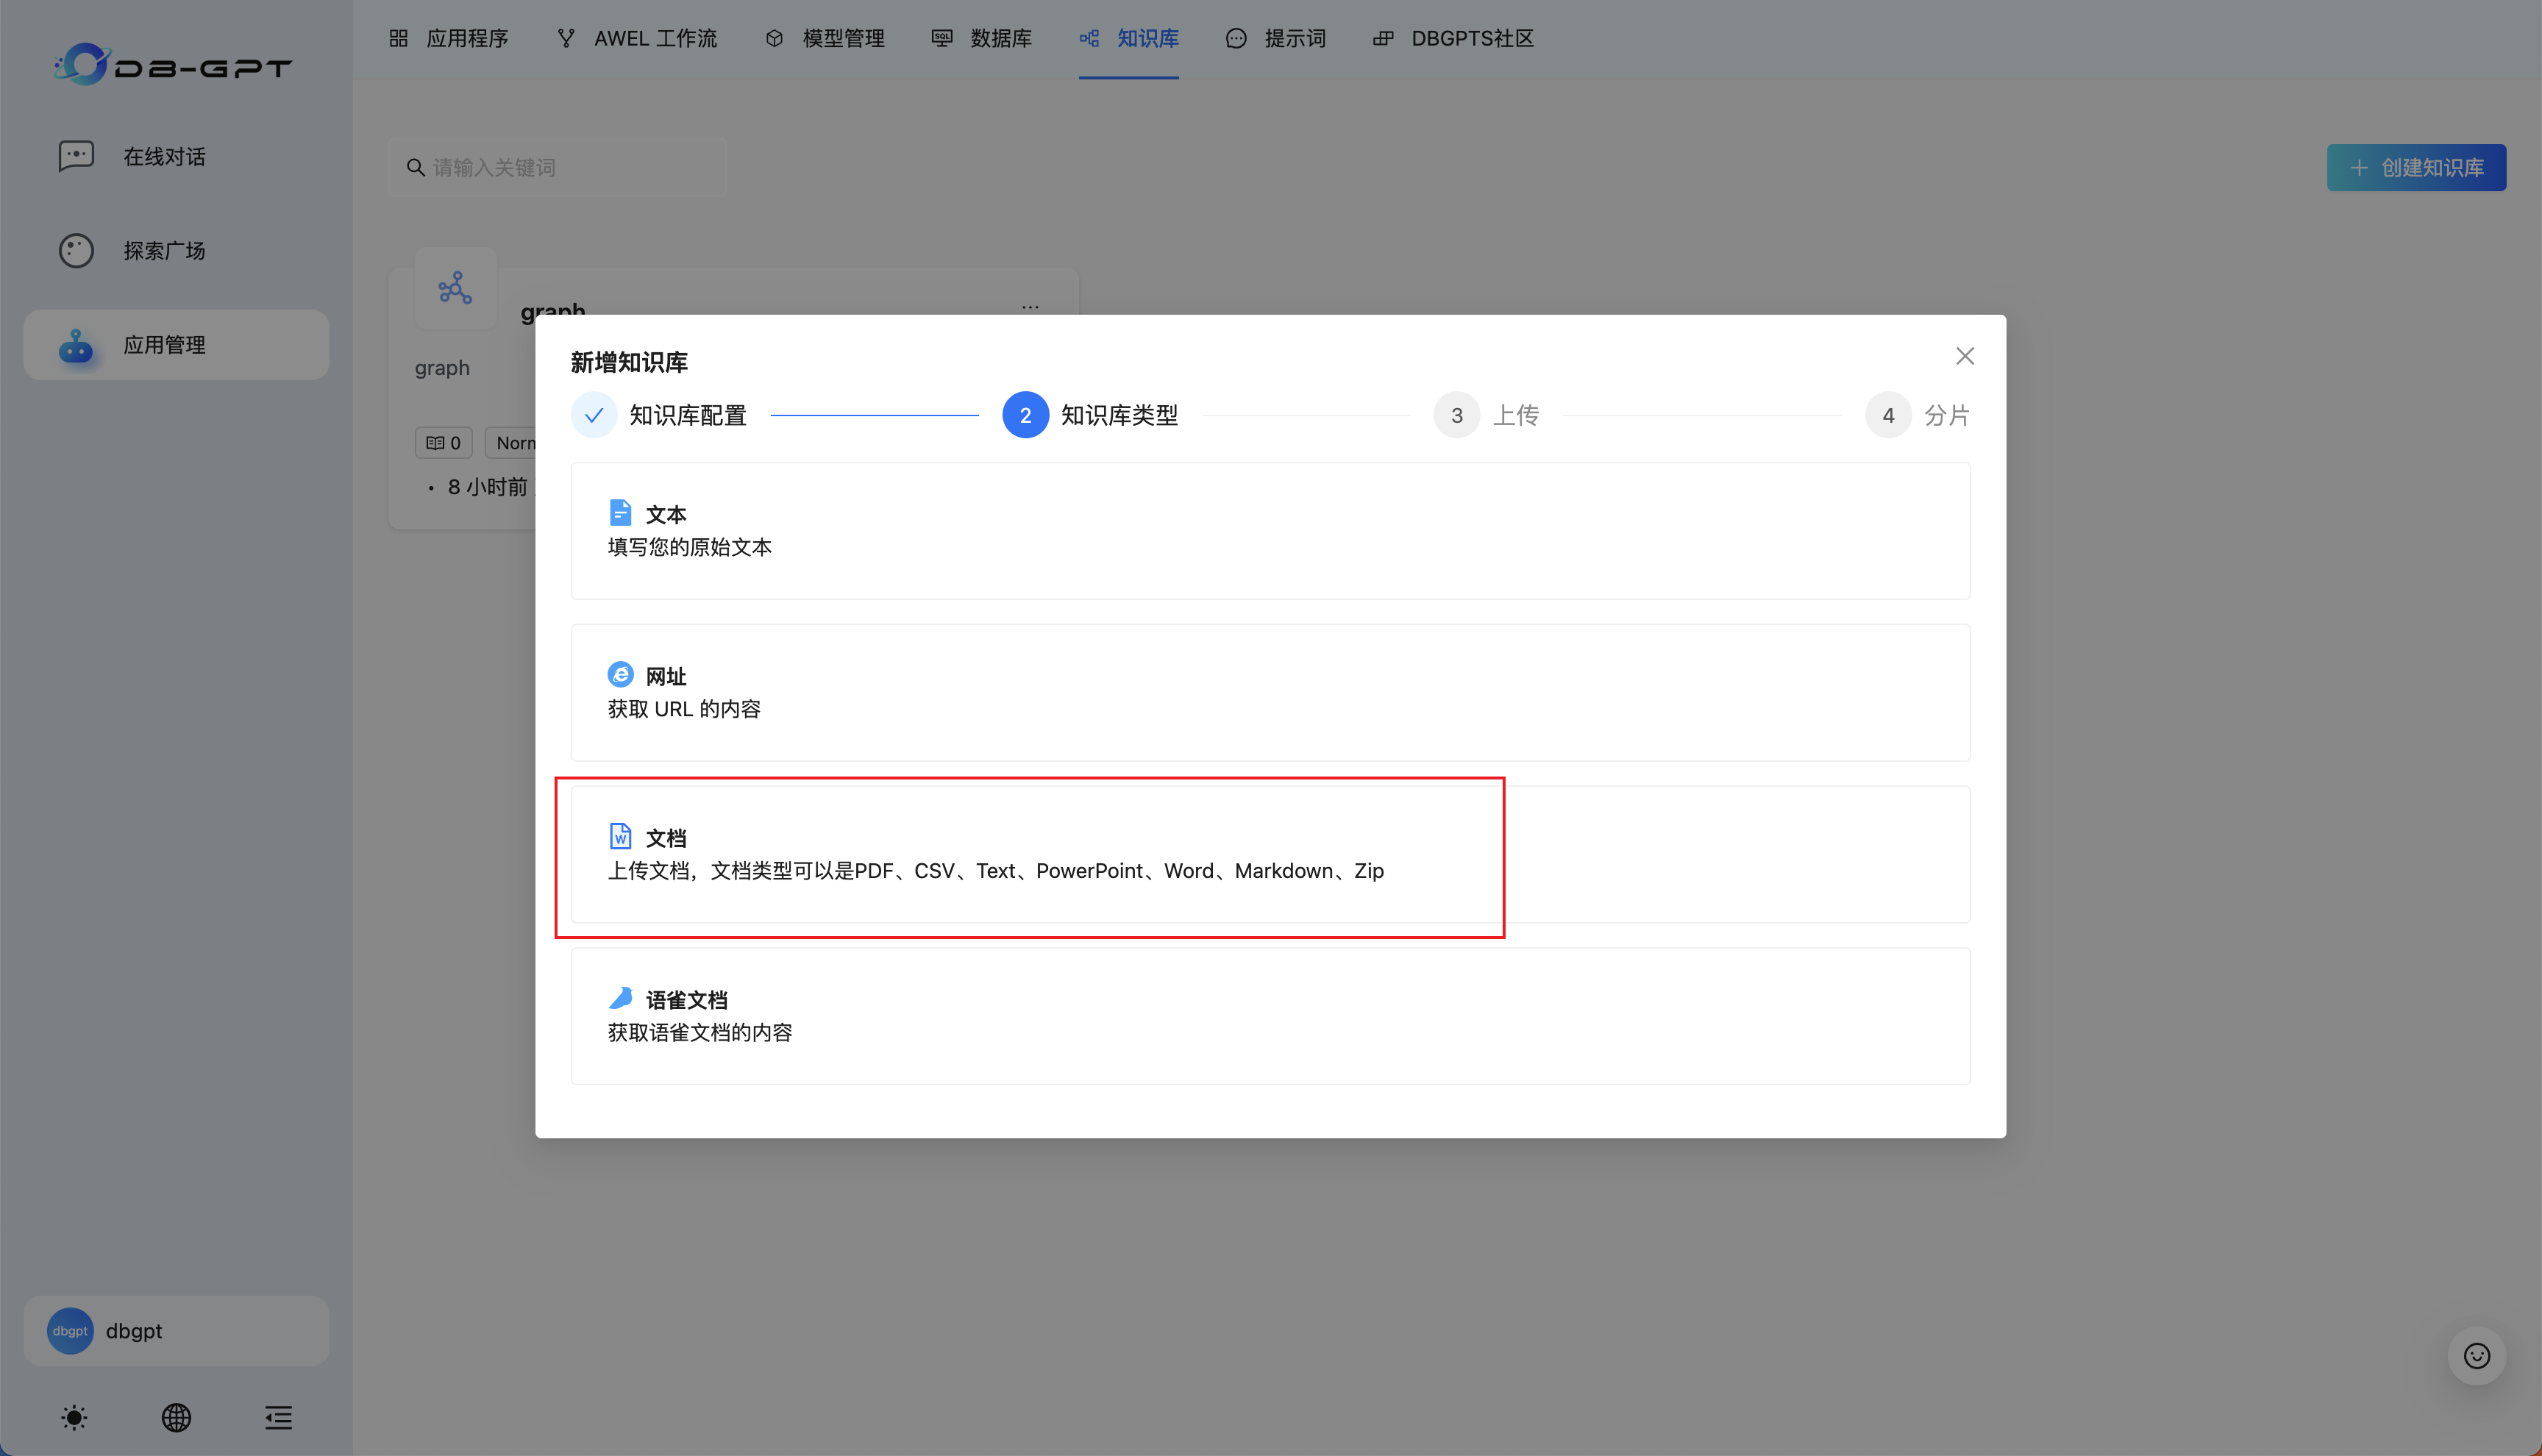Toggle the light/dark theme sun icon

(74, 1417)
